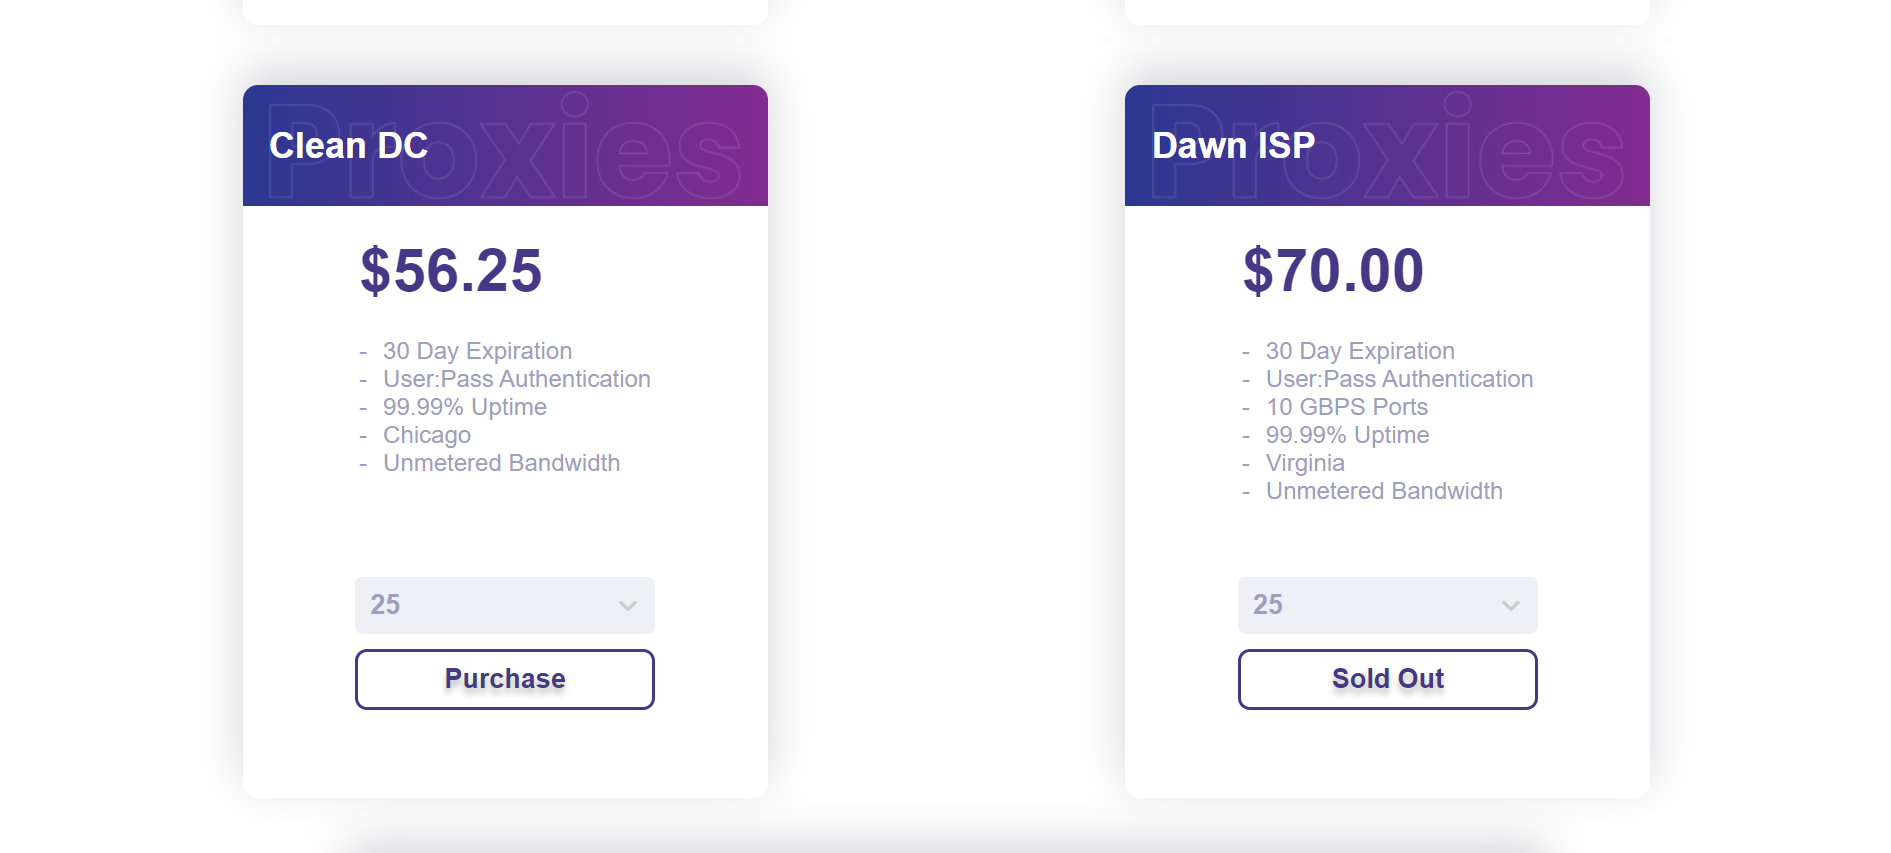The height and width of the screenshot is (853, 1891).
Task: Select the Virginia location entry under Dawn ISP
Action: point(1305,463)
